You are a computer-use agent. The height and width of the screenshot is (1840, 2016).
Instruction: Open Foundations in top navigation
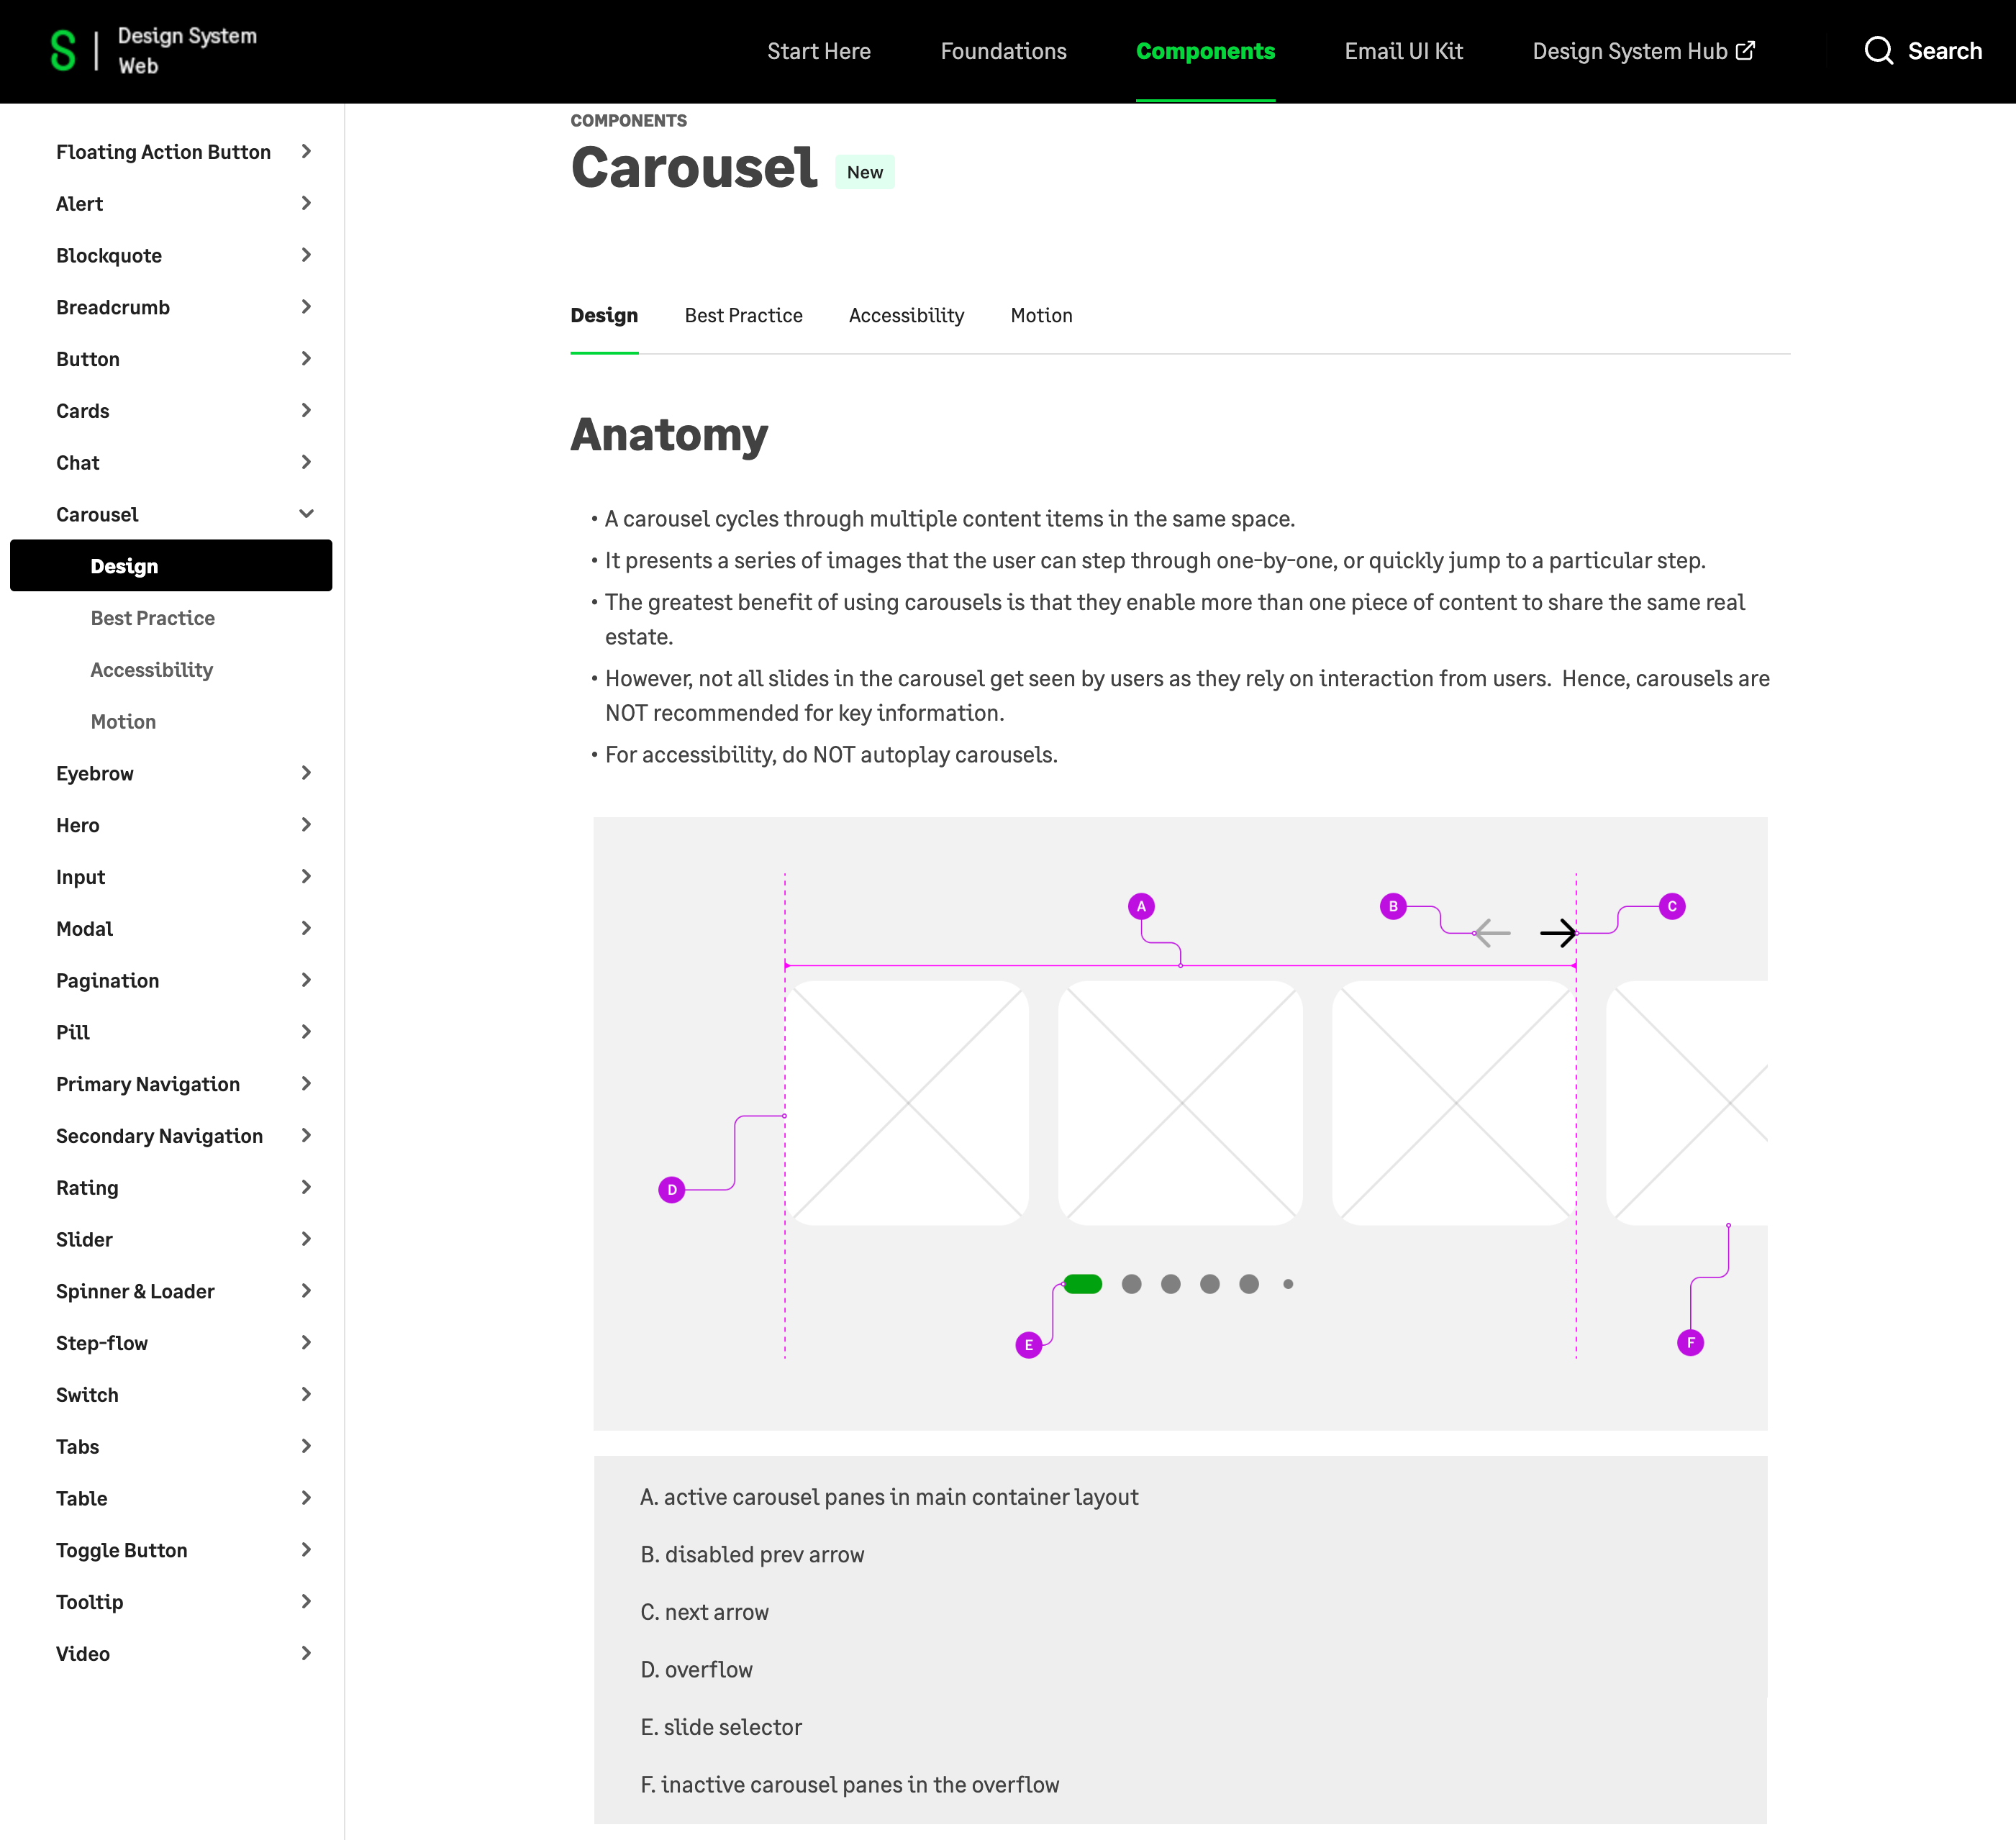coord(1003,51)
